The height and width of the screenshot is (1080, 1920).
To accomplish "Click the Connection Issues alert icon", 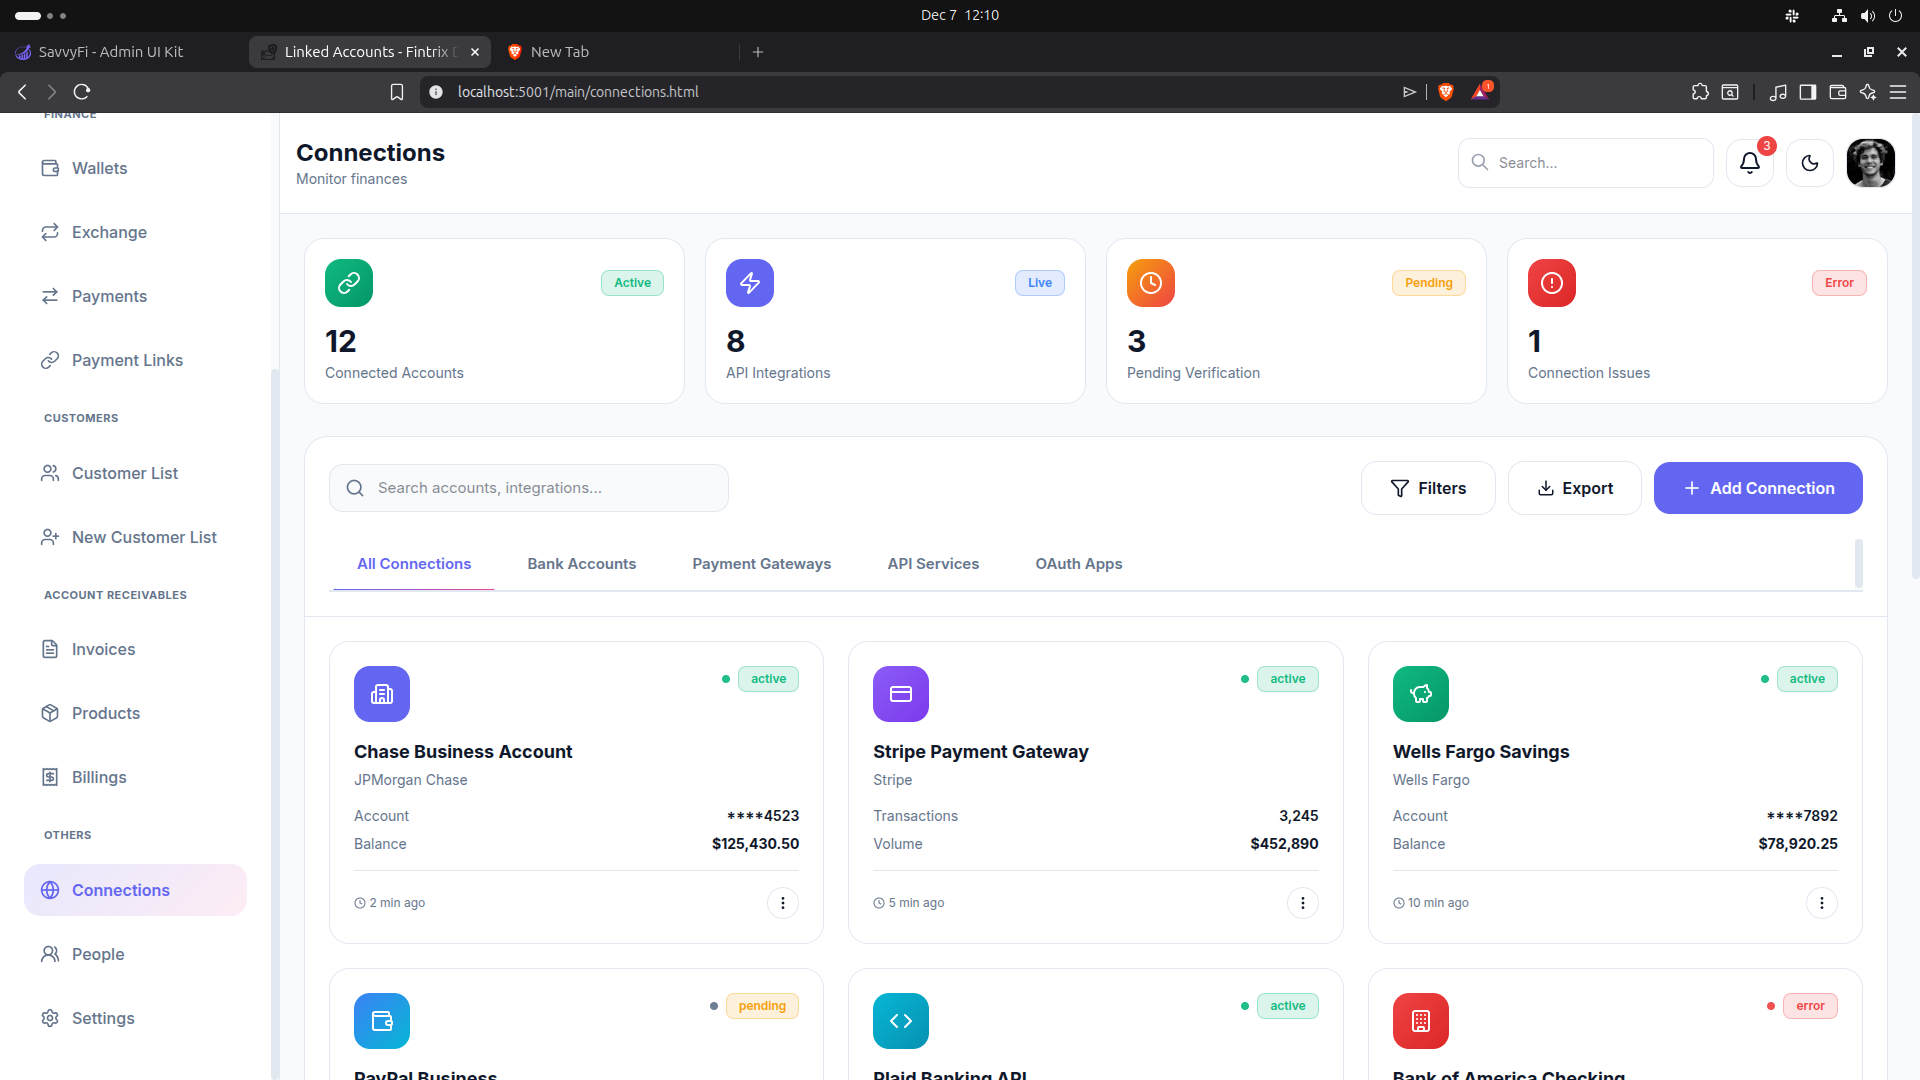I will pos(1551,283).
